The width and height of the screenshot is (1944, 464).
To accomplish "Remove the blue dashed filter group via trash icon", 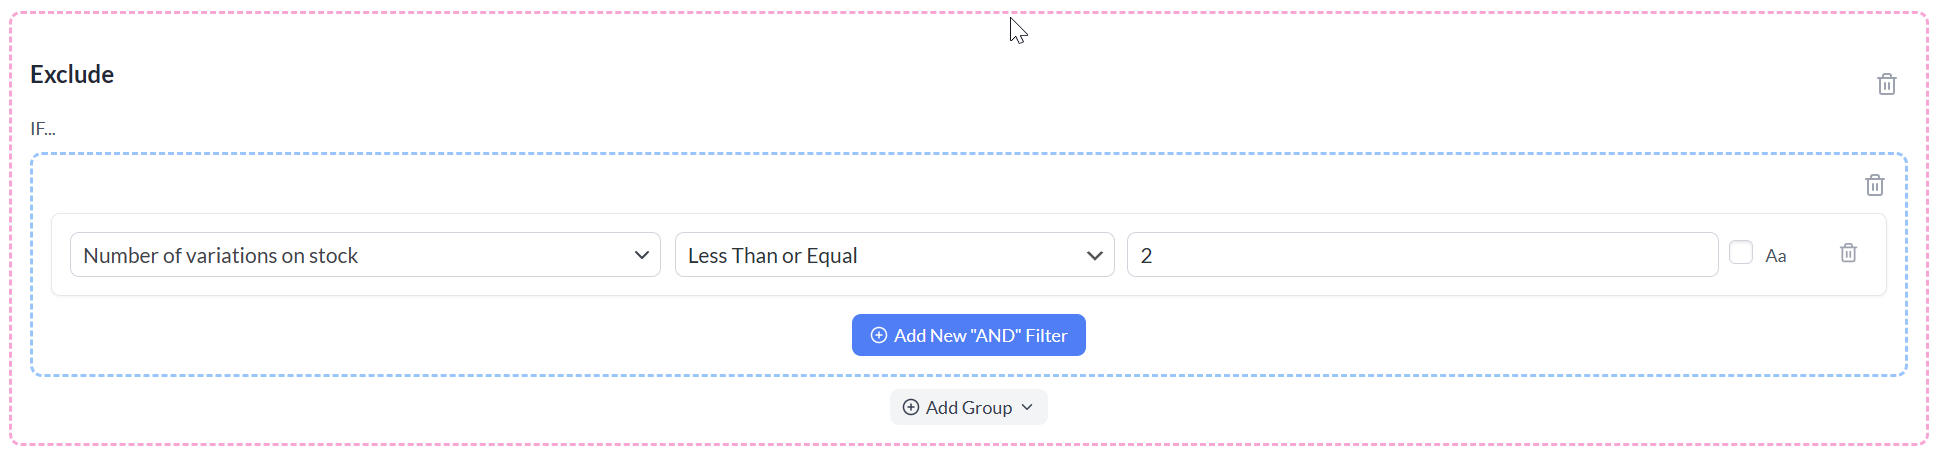I will coord(1874,185).
